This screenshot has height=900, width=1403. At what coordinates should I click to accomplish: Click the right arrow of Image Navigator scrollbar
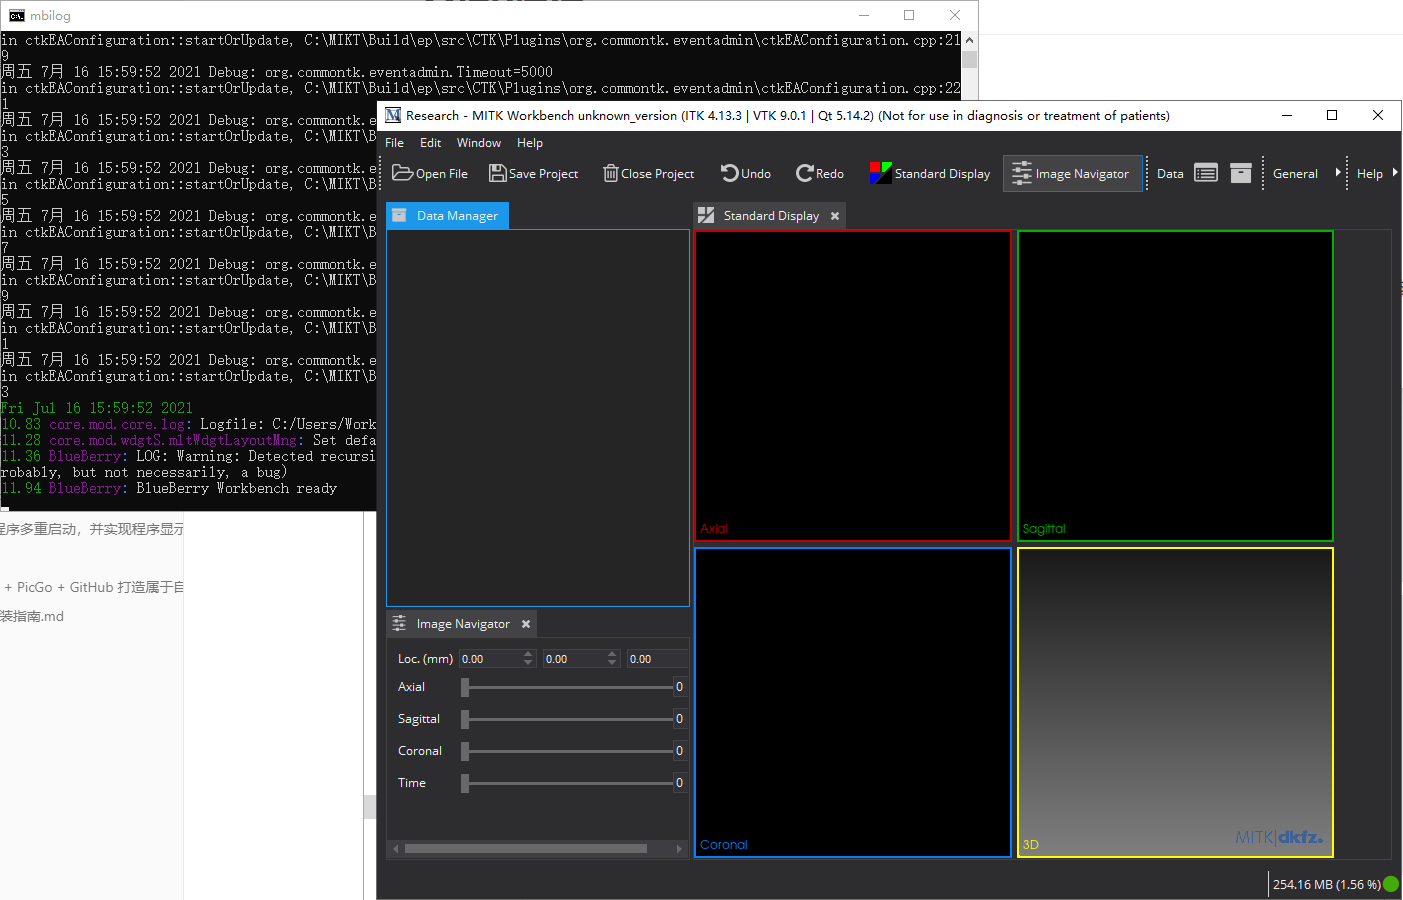tap(679, 849)
